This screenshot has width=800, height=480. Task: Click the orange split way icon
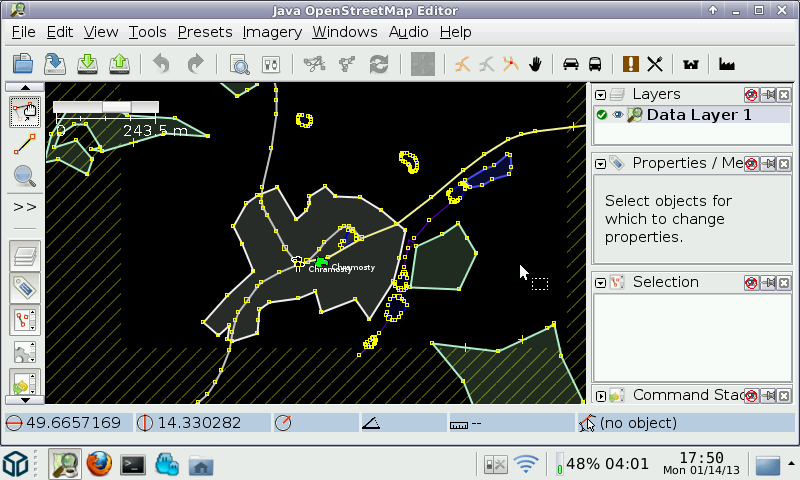tap(462, 64)
